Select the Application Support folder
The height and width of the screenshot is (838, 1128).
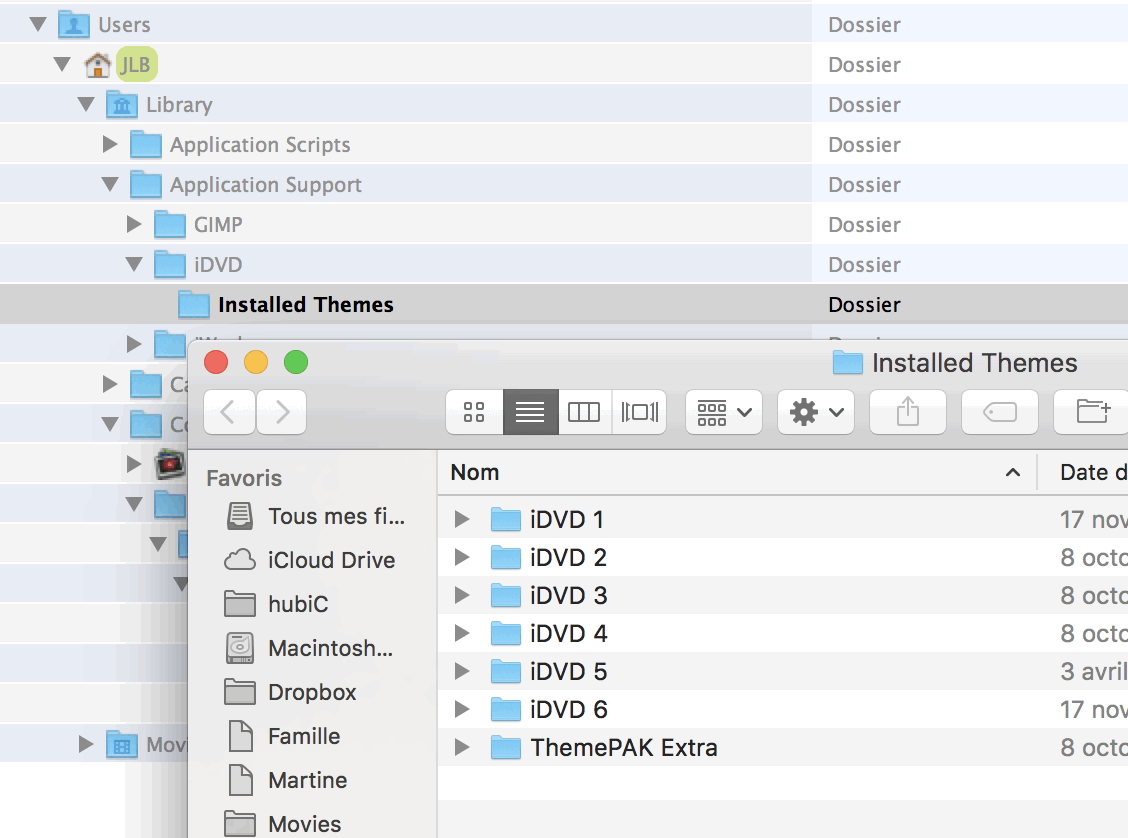(x=564, y=185)
